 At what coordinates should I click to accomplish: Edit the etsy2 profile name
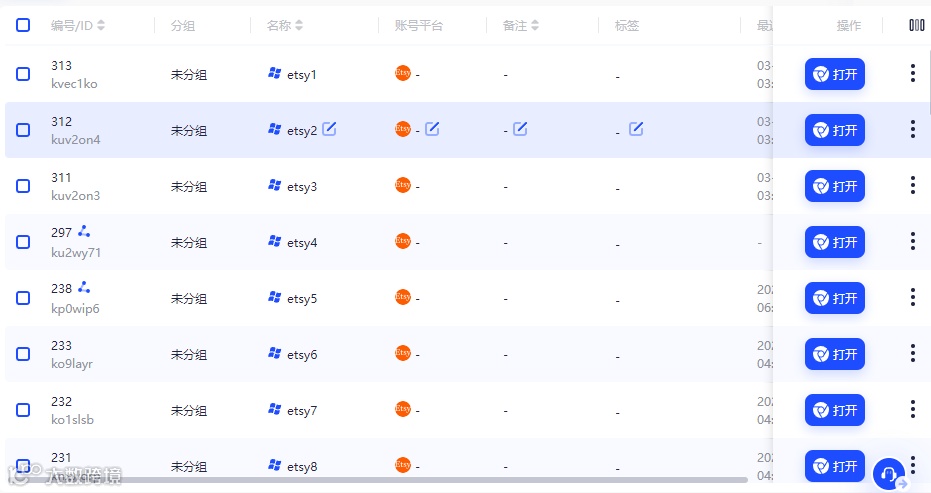click(x=329, y=129)
